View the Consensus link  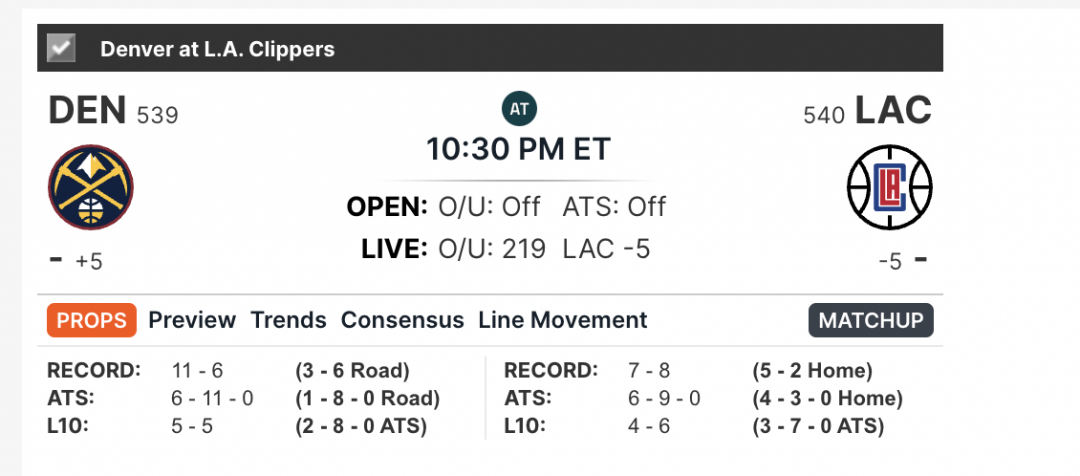tap(402, 320)
